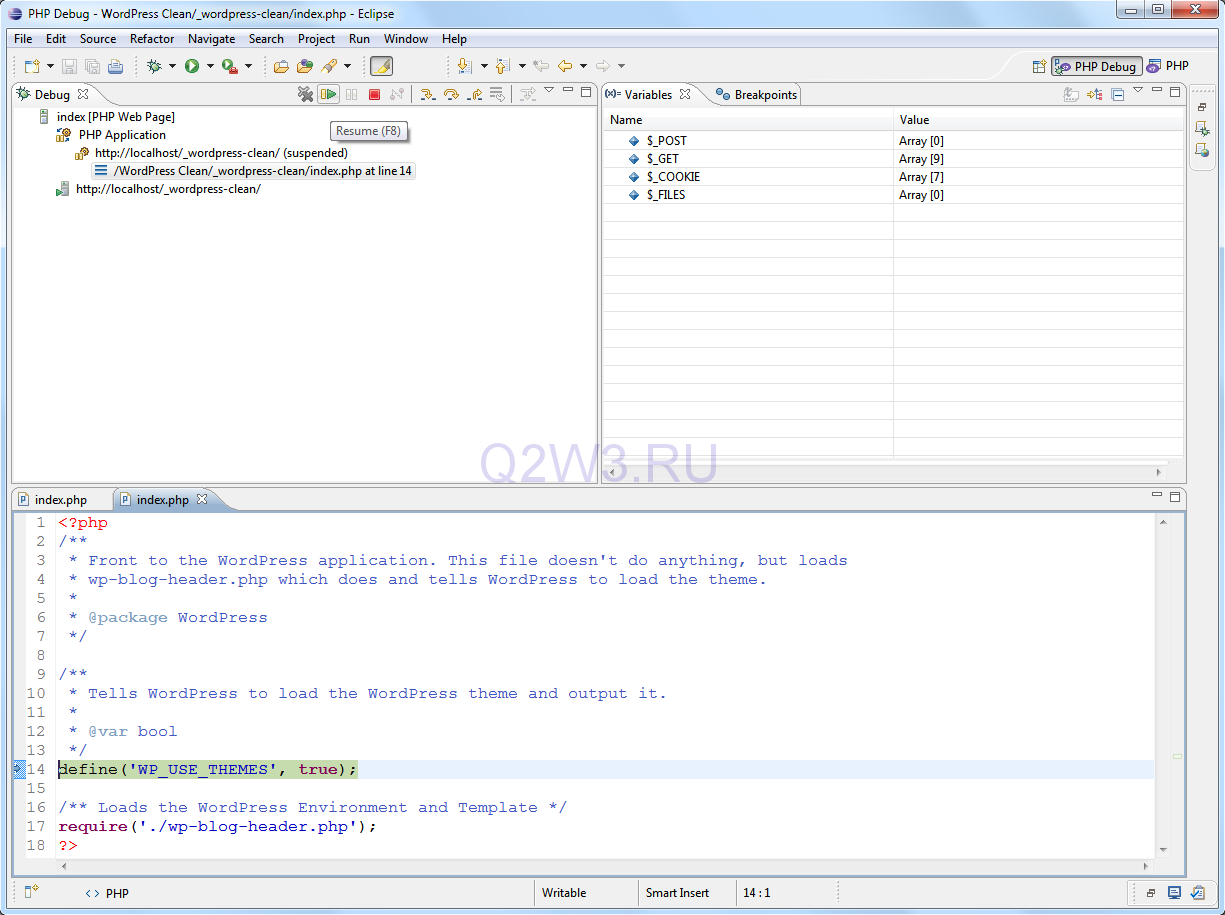This screenshot has height=915, width=1225.
Task: Switch to the Breakpoints tab
Action: [x=757, y=95]
